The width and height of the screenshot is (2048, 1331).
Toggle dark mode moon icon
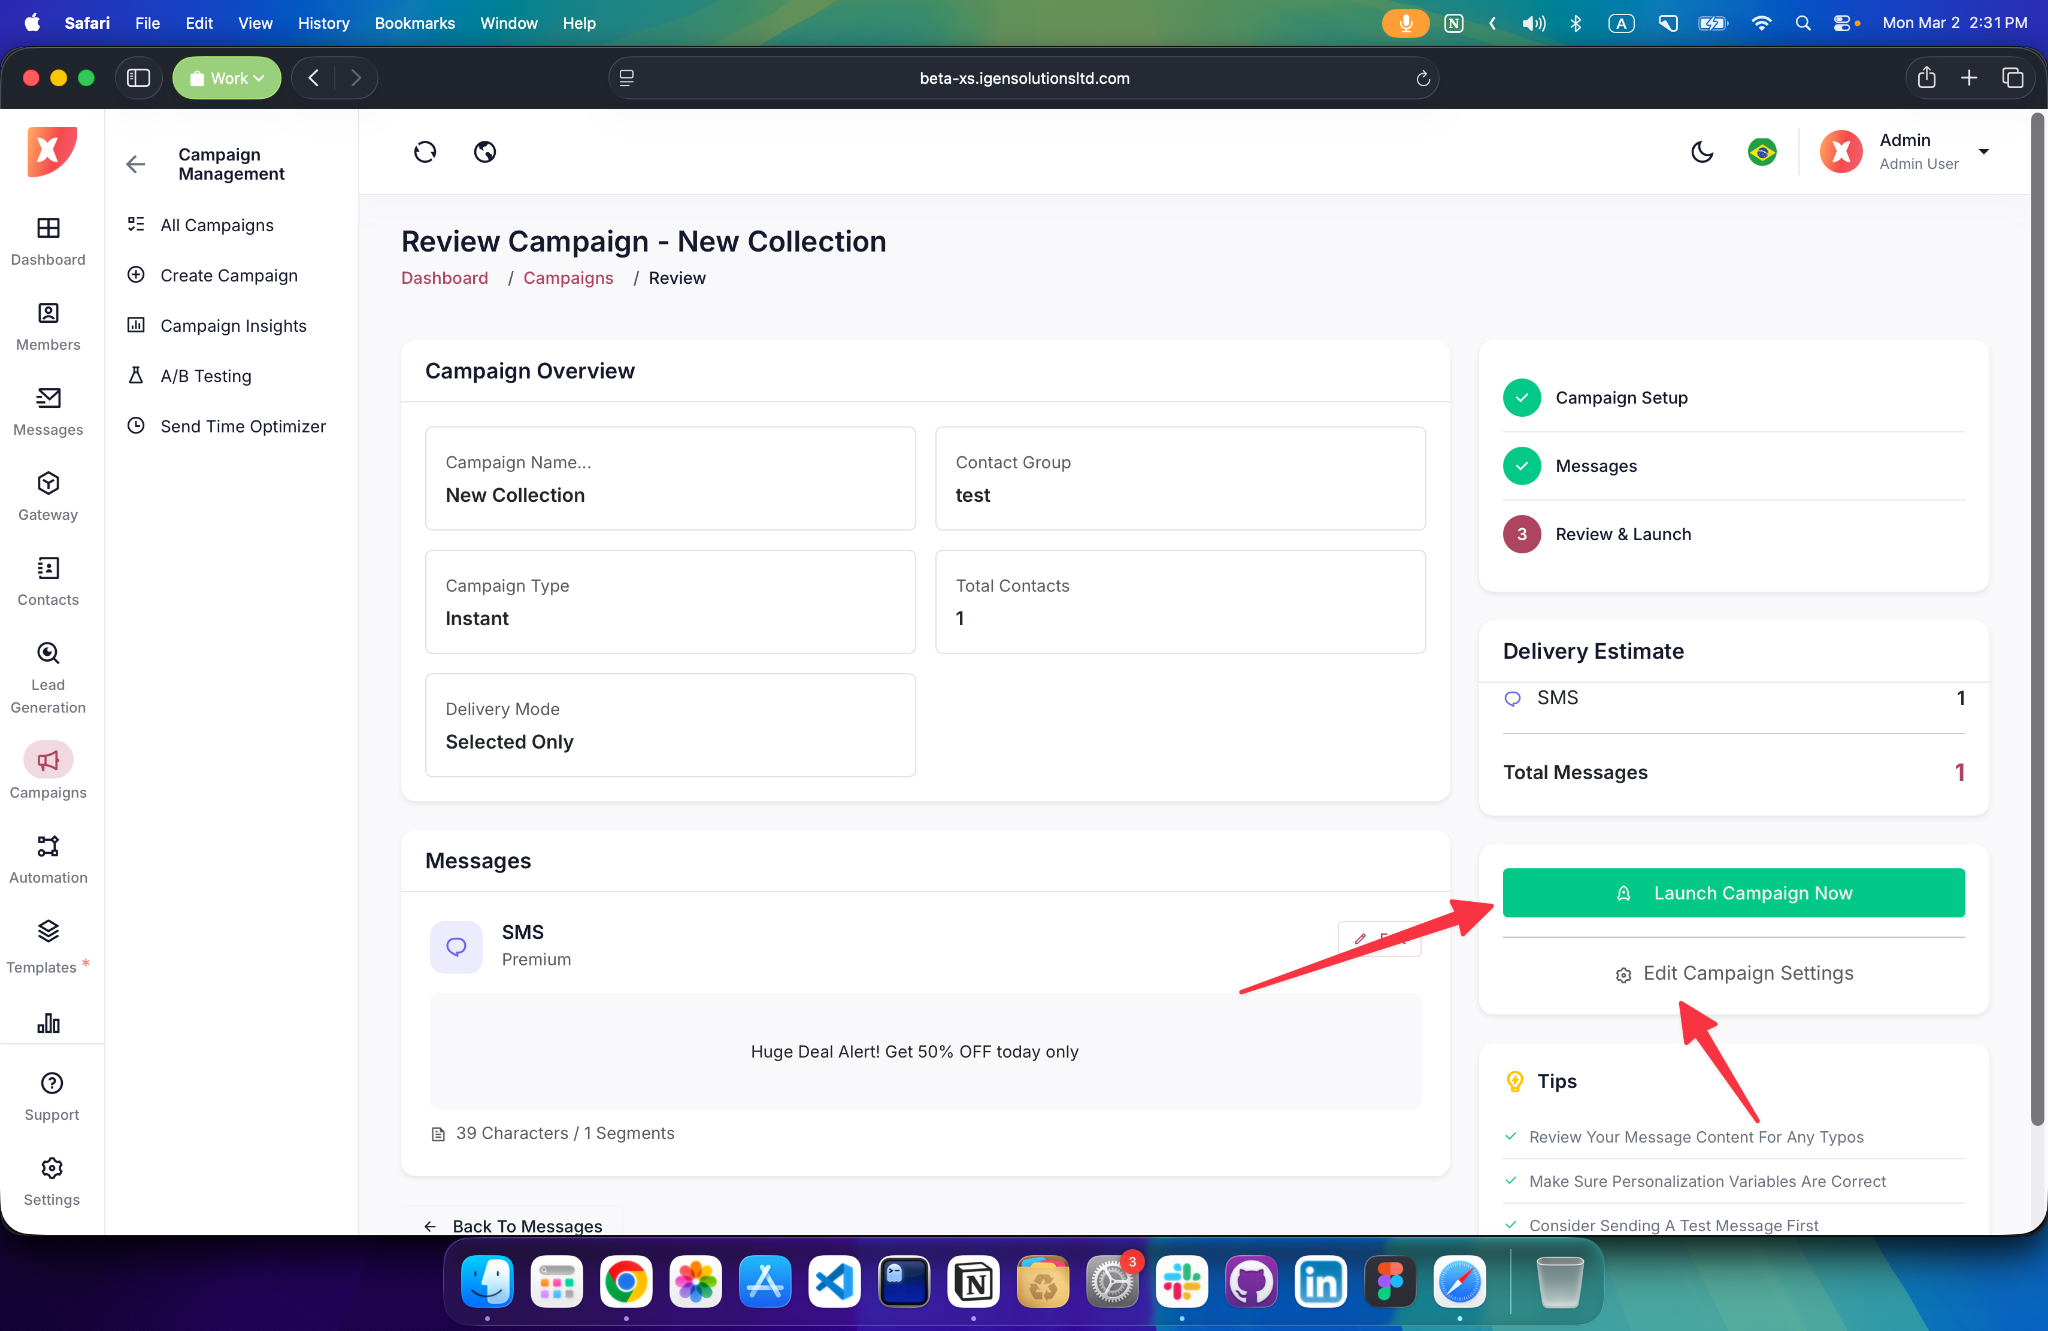pyautogui.click(x=1702, y=152)
